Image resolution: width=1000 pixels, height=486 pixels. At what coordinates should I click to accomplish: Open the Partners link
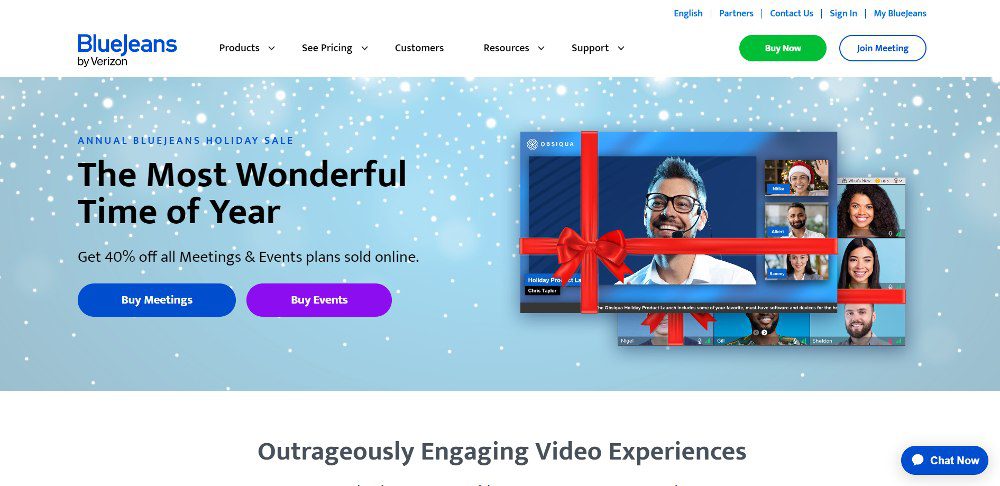coord(736,13)
